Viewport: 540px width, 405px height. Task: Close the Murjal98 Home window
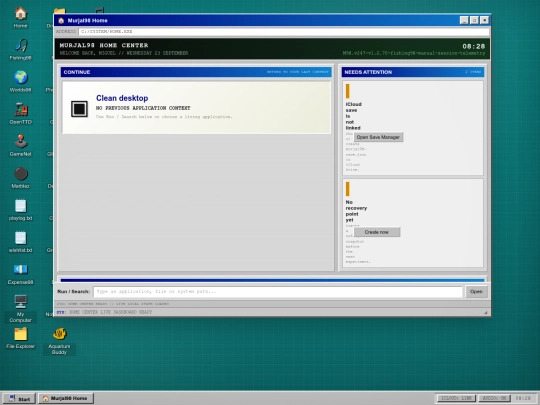pyautogui.click(x=484, y=20)
